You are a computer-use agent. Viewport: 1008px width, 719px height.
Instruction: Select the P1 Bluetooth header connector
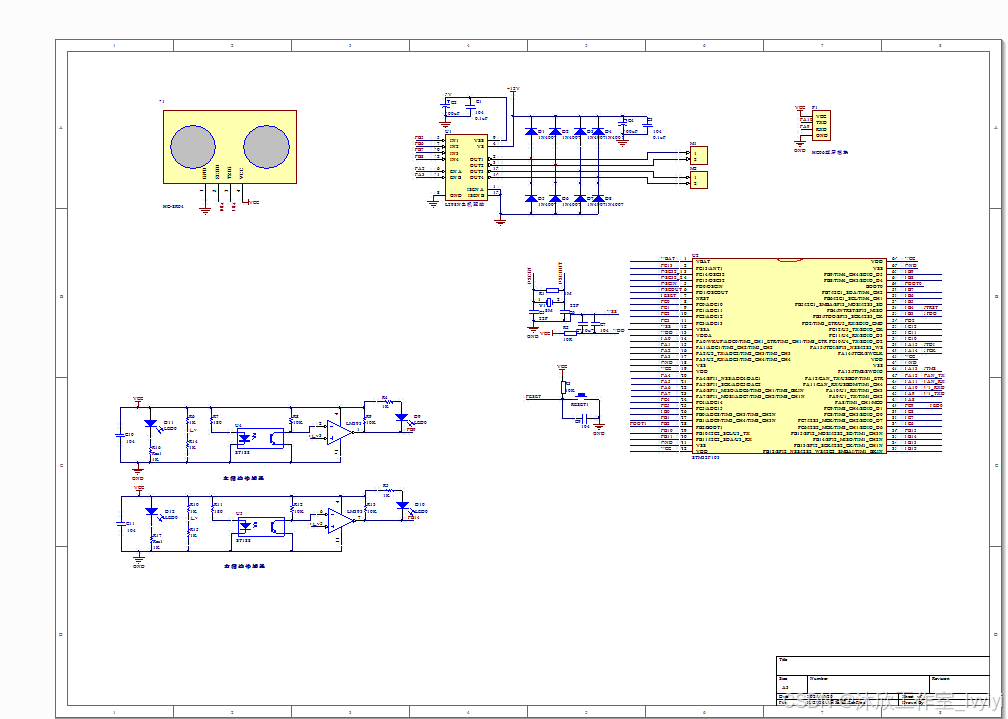click(821, 125)
